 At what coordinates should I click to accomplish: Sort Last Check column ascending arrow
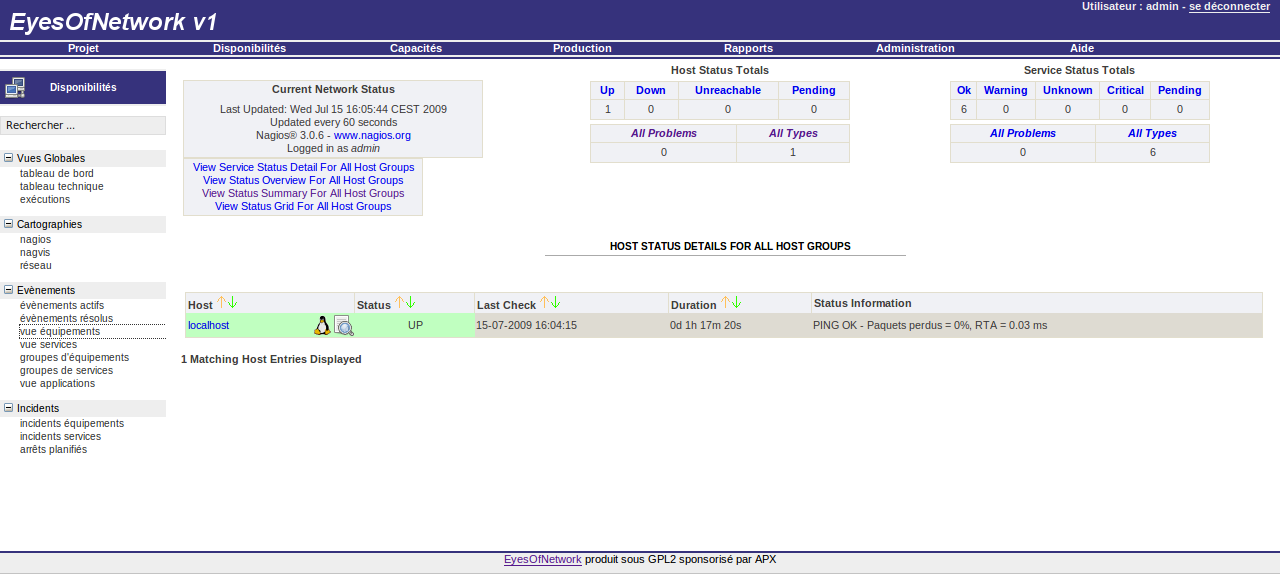click(x=545, y=303)
